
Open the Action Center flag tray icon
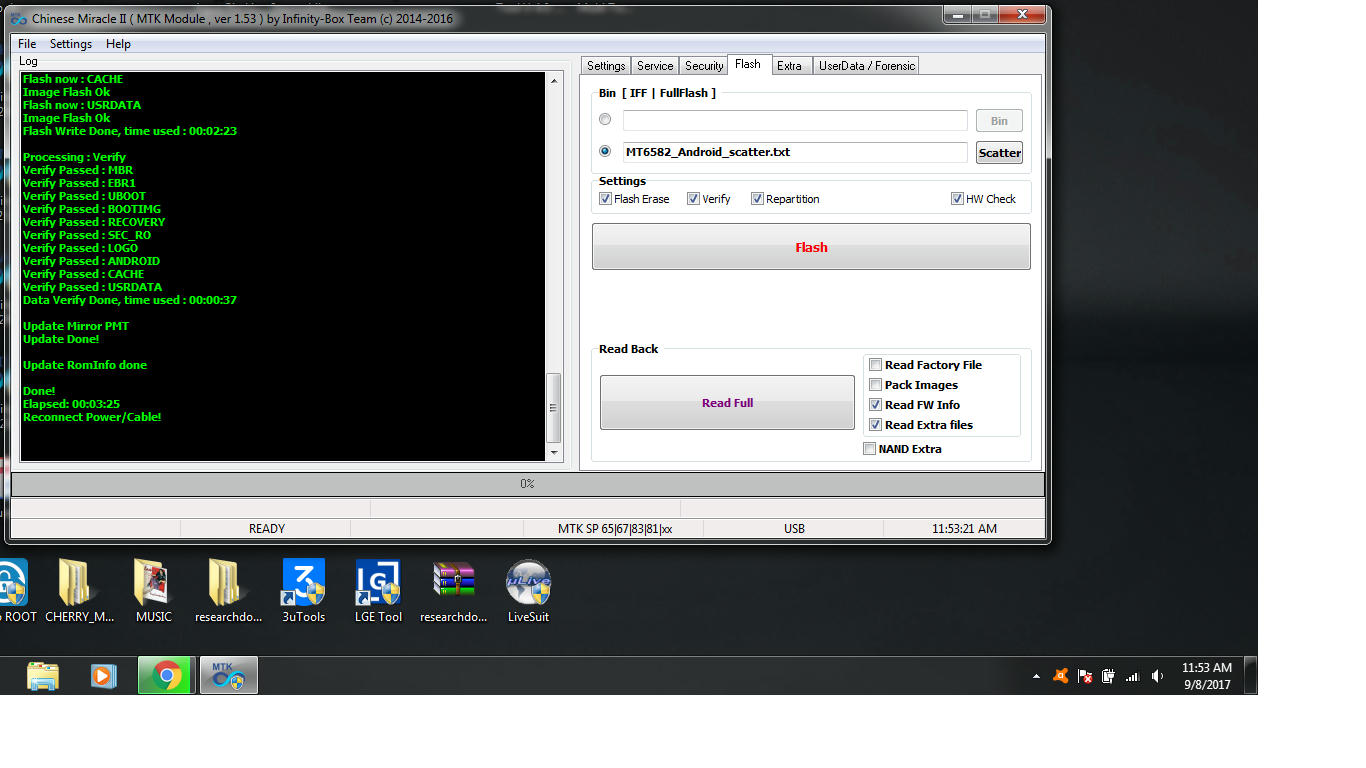click(x=1085, y=676)
